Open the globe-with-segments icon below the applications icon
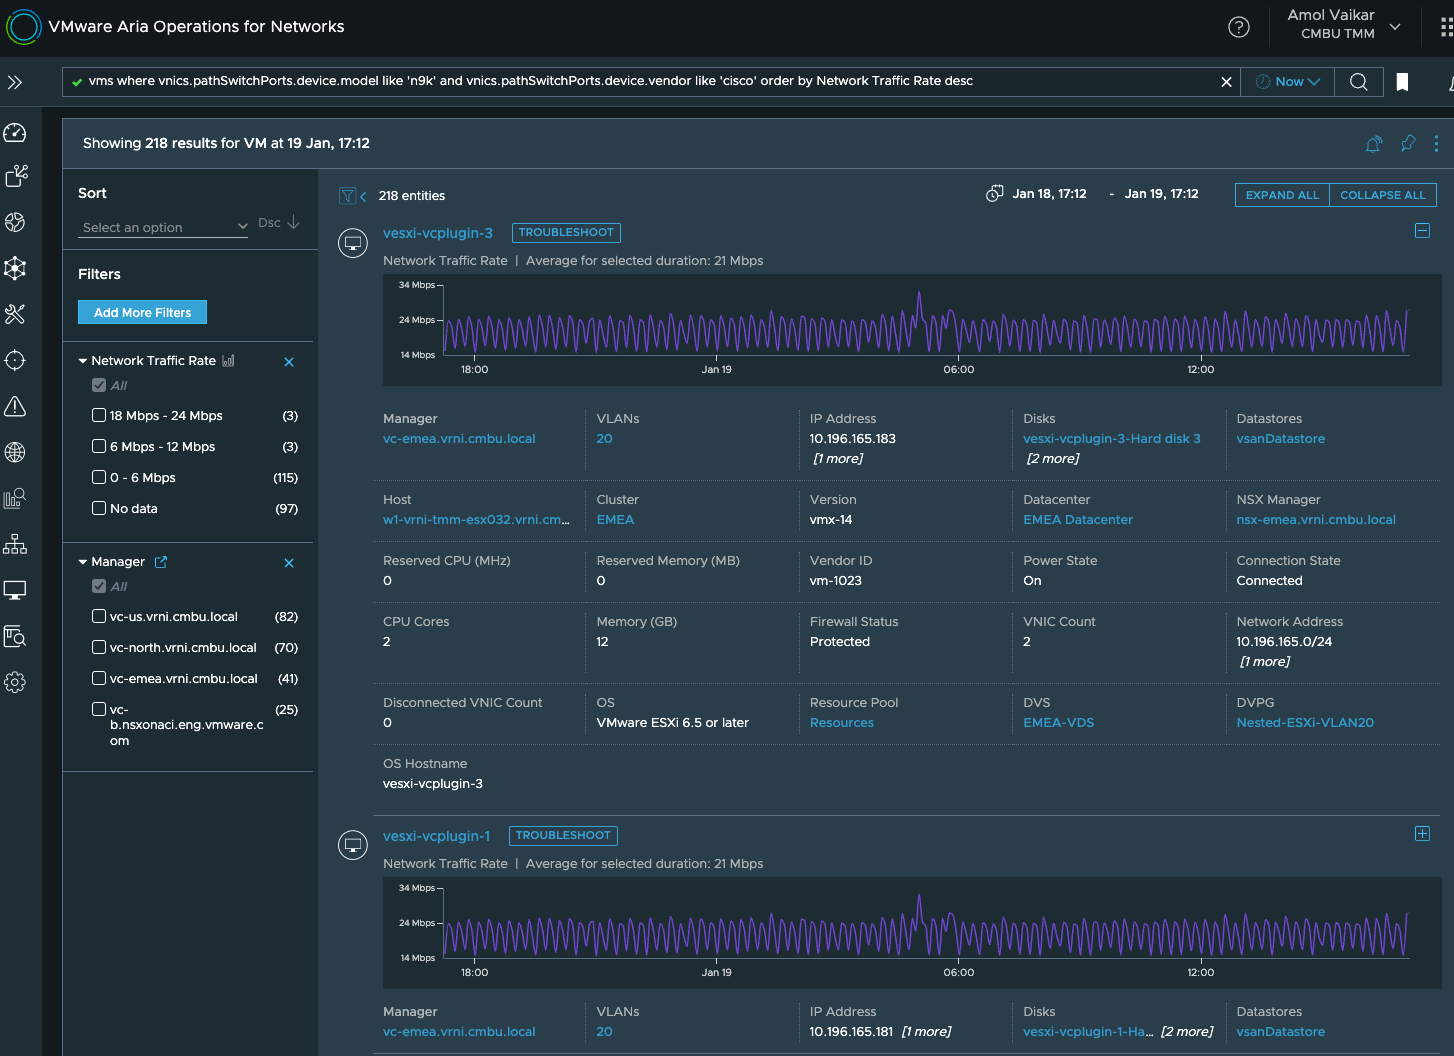 click(15, 222)
